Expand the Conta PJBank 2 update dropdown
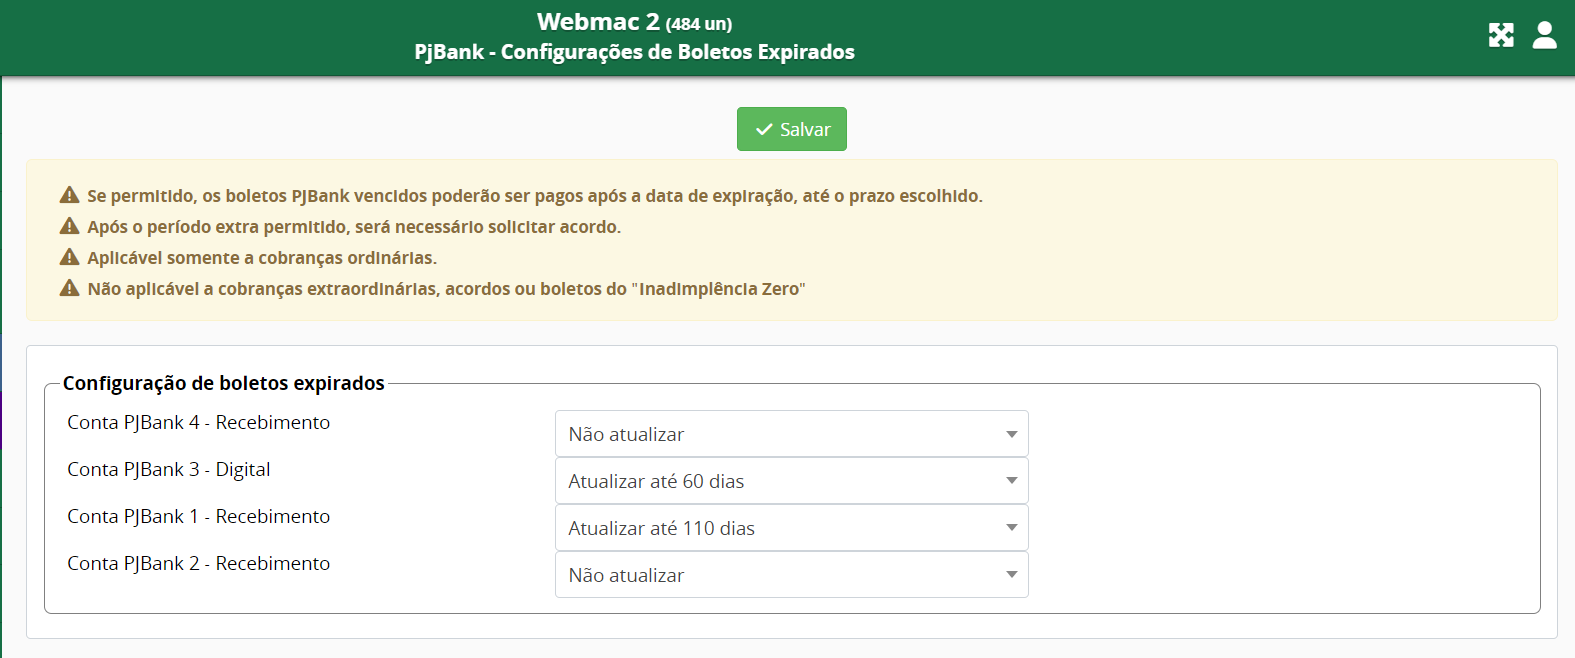 791,575
